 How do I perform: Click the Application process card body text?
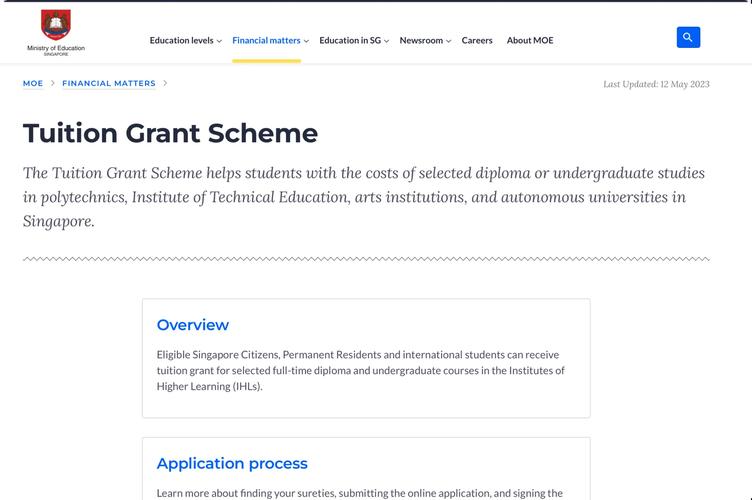pos(360,493)
